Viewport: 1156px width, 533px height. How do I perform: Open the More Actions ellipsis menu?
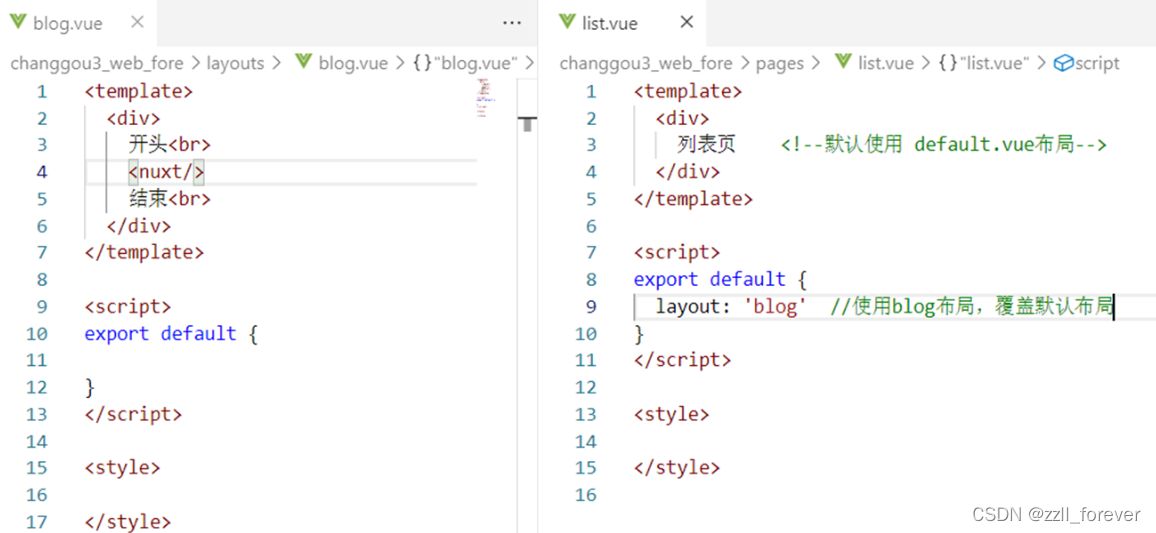pyautogui.click(x=512, y=23)
